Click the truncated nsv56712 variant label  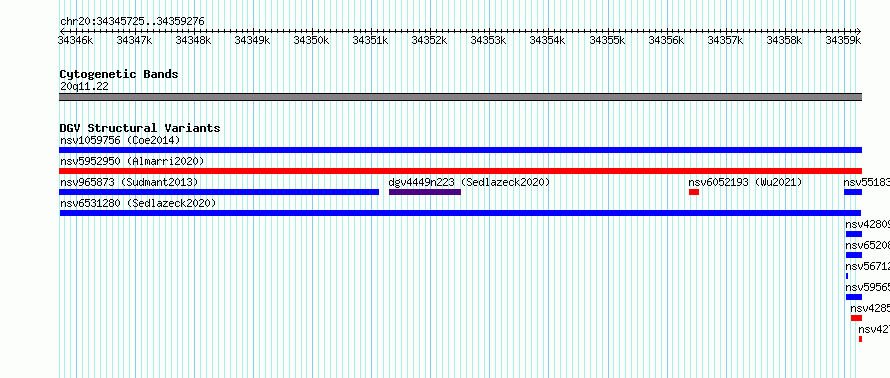tap(868, 266)
